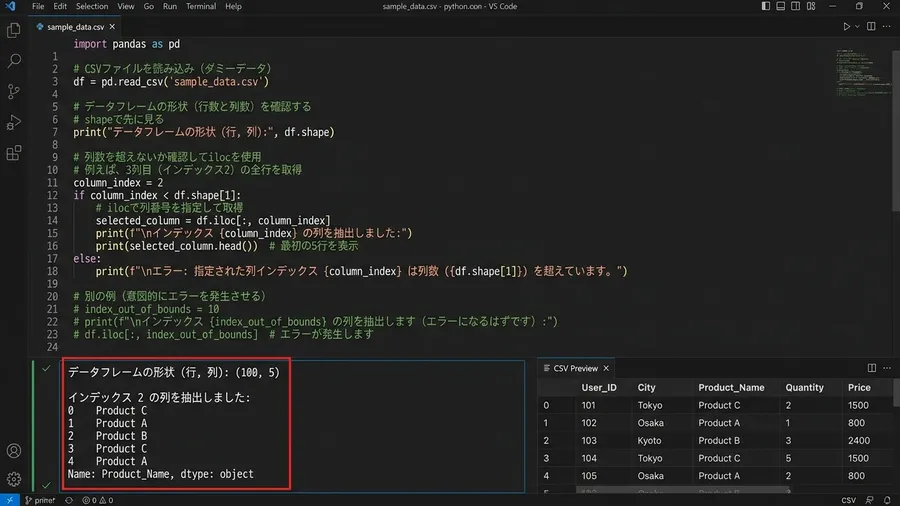Open the Source Control view
The image size is (900, 506).
tap(14, 92)
